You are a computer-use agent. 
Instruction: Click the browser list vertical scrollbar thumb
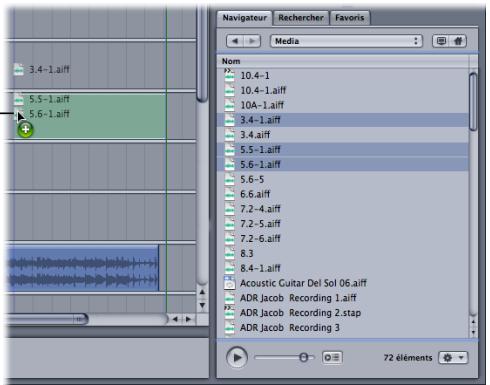tap(473, 102)
